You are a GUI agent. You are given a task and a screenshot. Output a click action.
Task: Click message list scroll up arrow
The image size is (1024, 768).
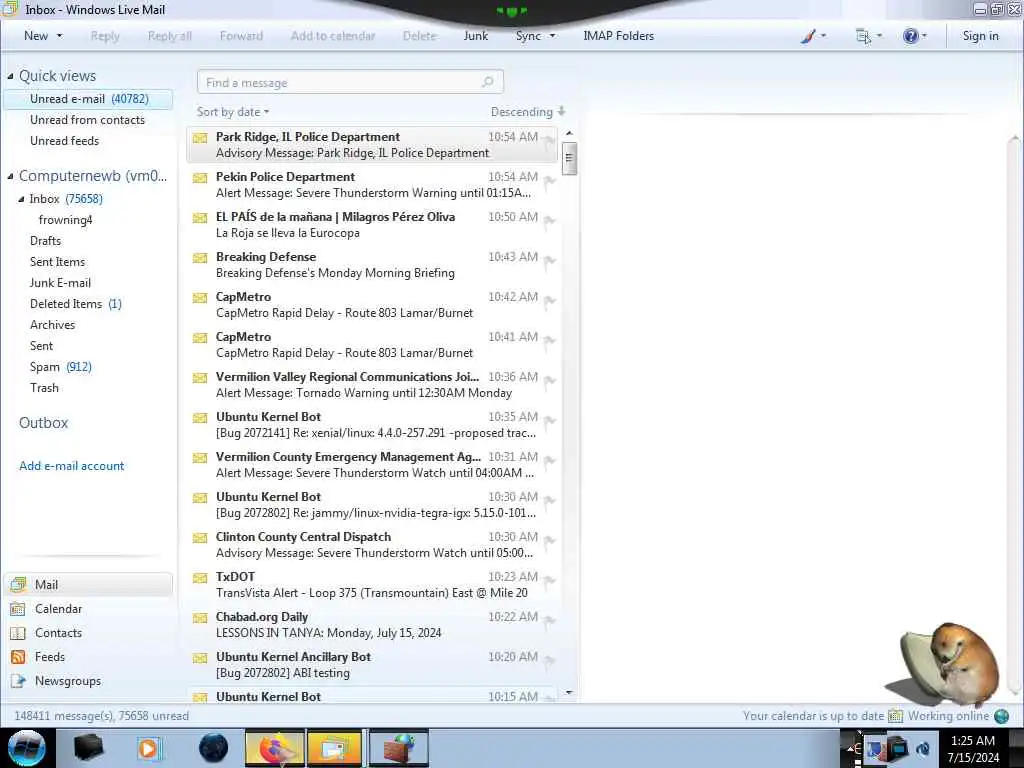tap(569, 134)
